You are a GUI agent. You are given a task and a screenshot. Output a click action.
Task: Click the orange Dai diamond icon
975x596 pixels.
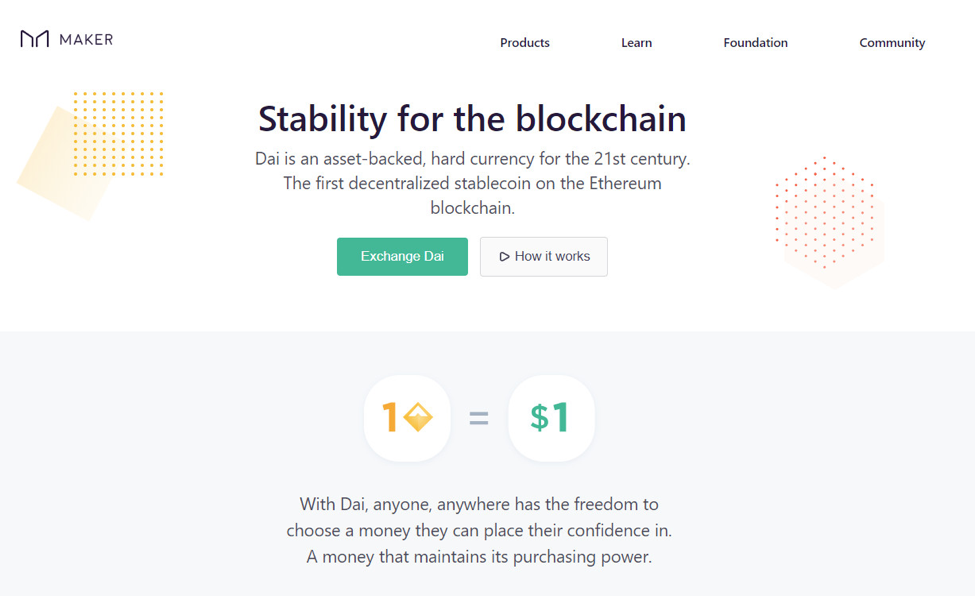pos(418,417)
